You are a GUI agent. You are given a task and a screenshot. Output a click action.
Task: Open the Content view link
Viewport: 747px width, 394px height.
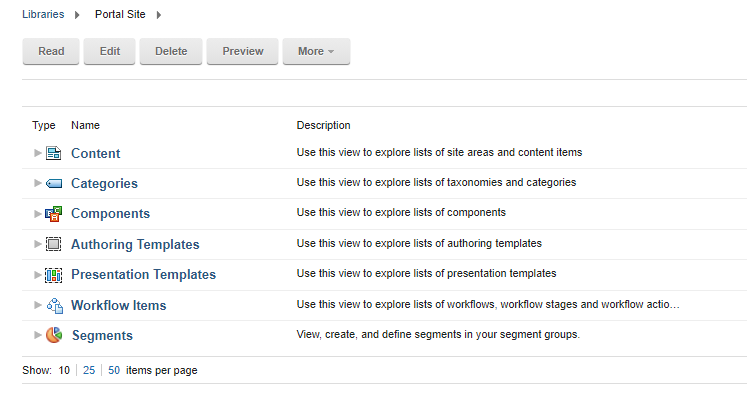[x=96, y=153]
